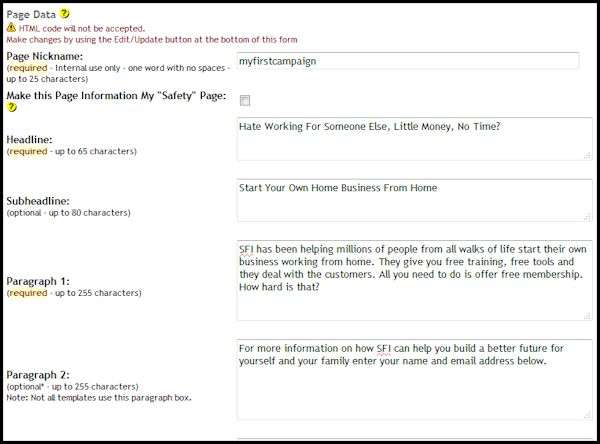The width and height of the screenshot is (600, 444).
Task: Click the warning icon before HTML code notice
Action: (11, 28)
